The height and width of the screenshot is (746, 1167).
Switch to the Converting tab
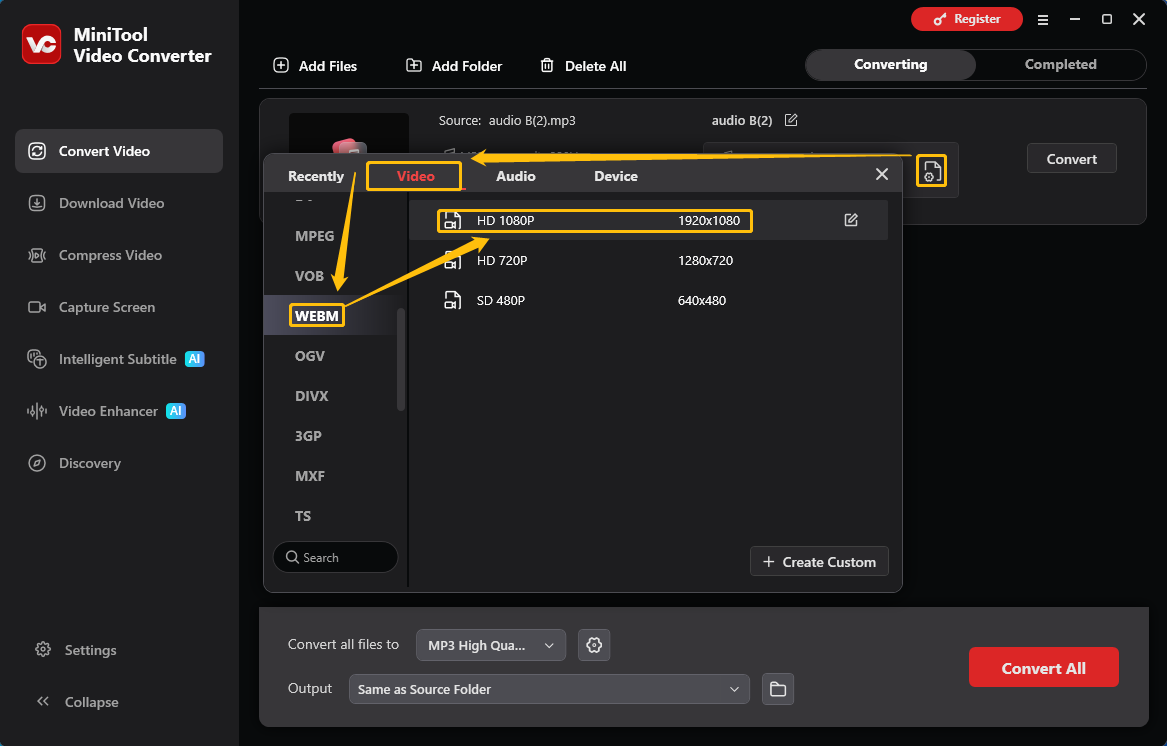(890, 65)
